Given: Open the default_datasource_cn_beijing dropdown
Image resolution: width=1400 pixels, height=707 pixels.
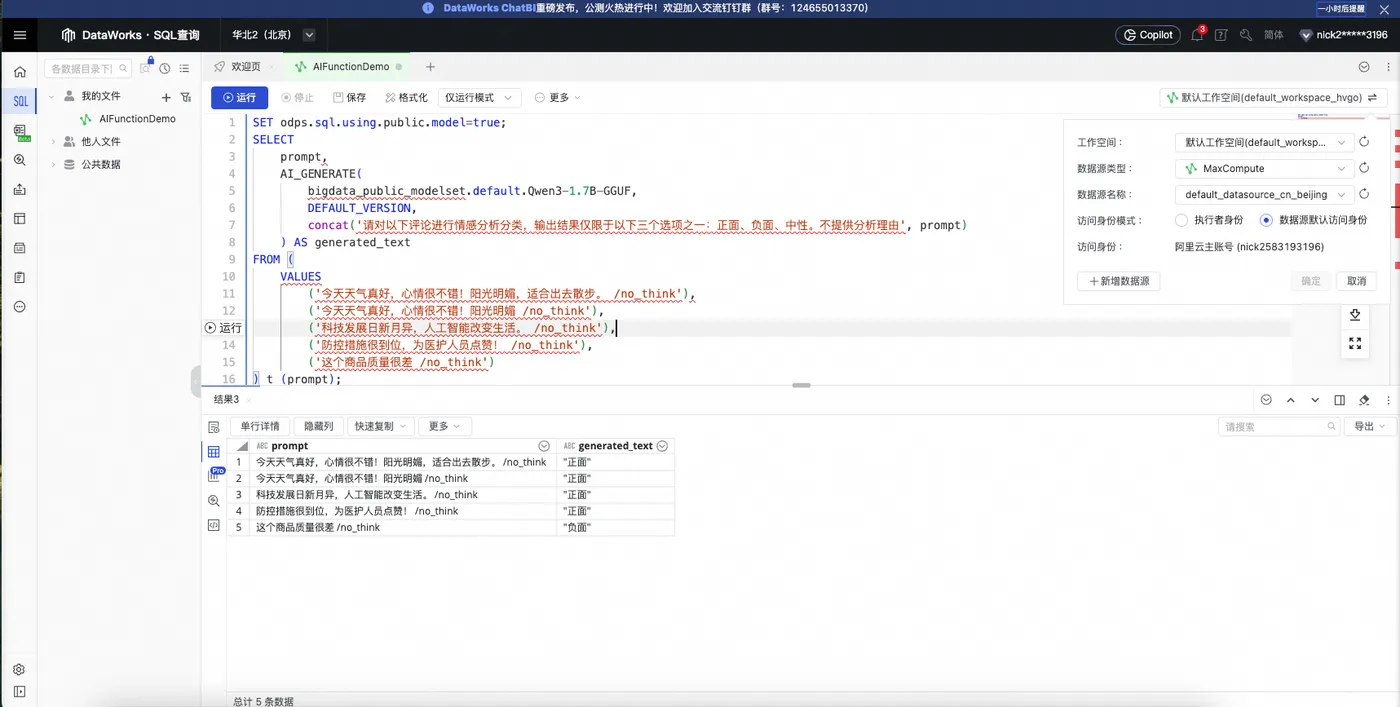Looking at the screenshot, I should 1264,195.
